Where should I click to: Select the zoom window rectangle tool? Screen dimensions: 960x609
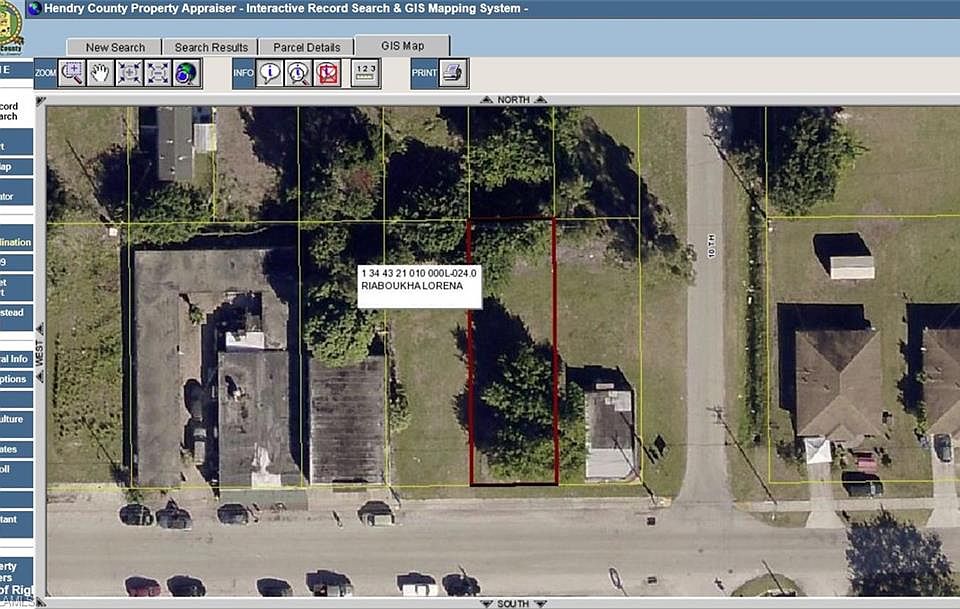click(72, 73)
